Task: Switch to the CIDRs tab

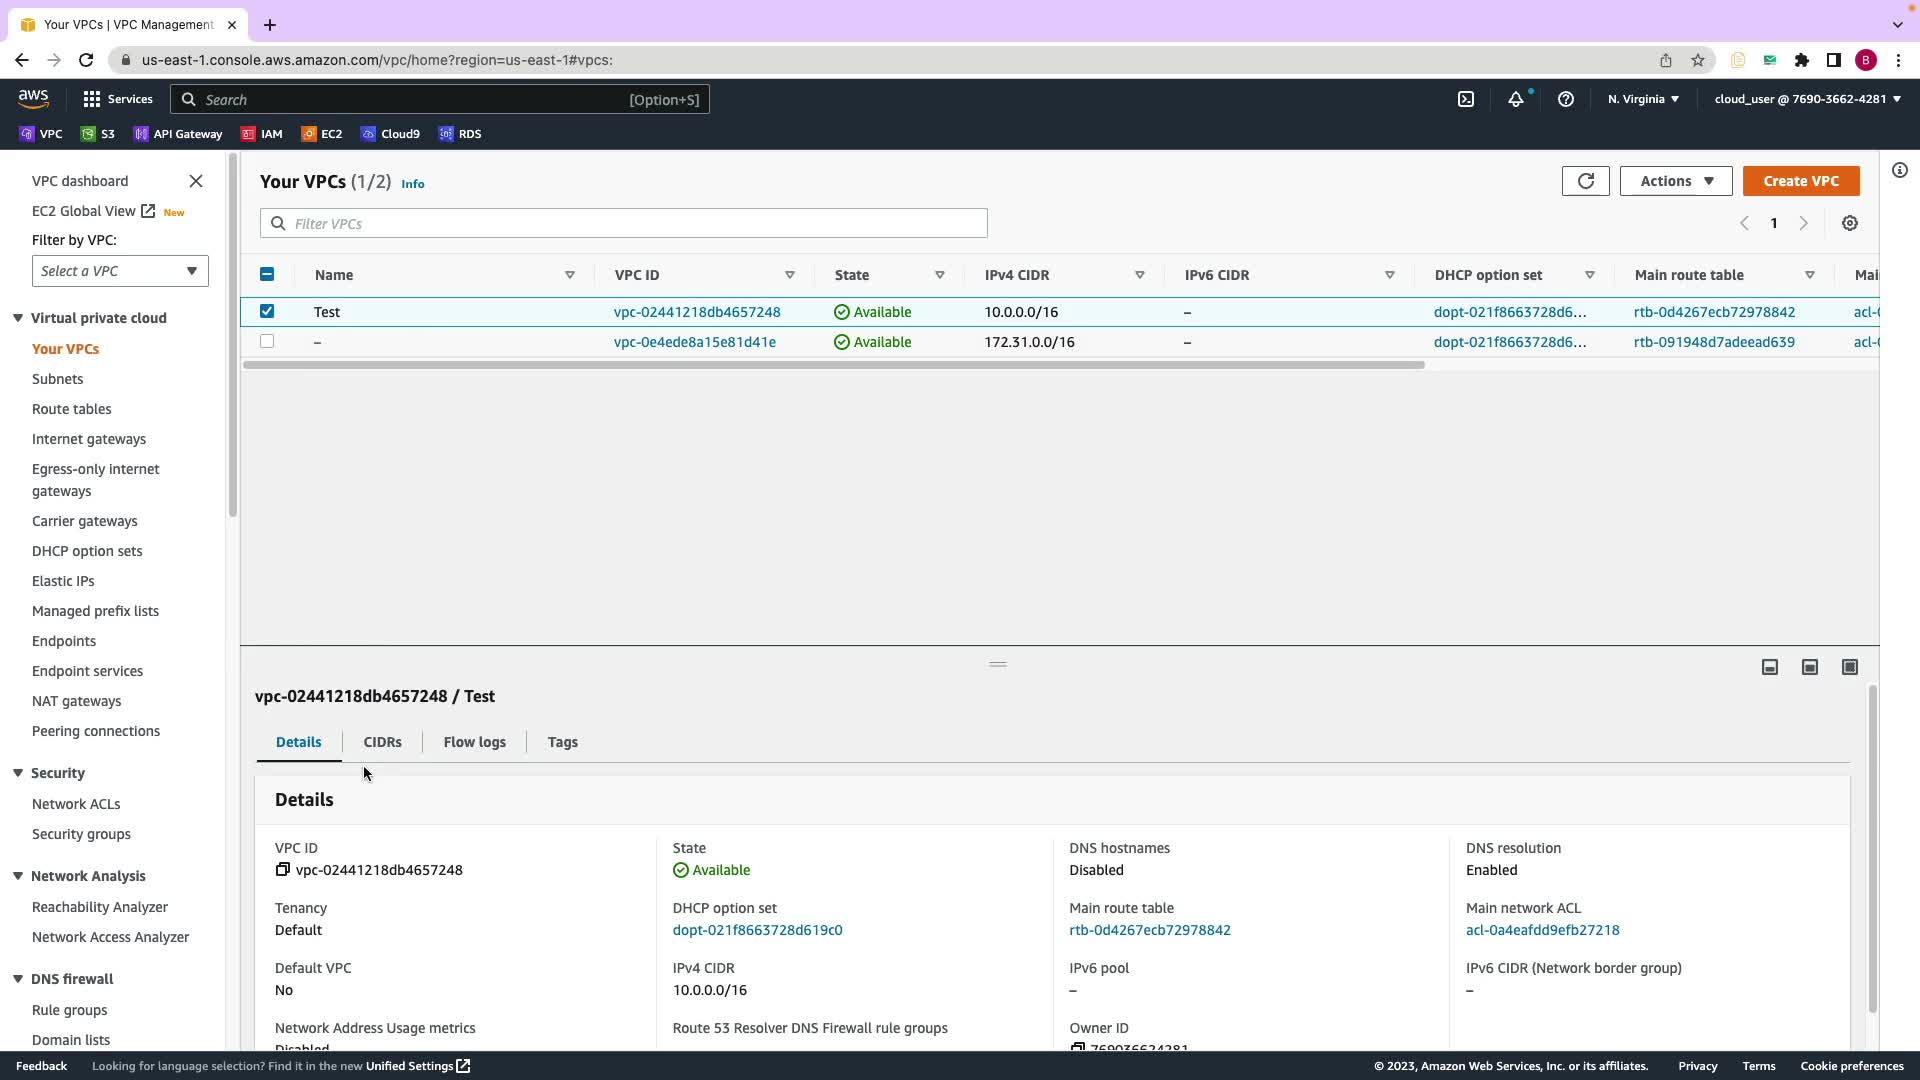Action: coord(382,742)
